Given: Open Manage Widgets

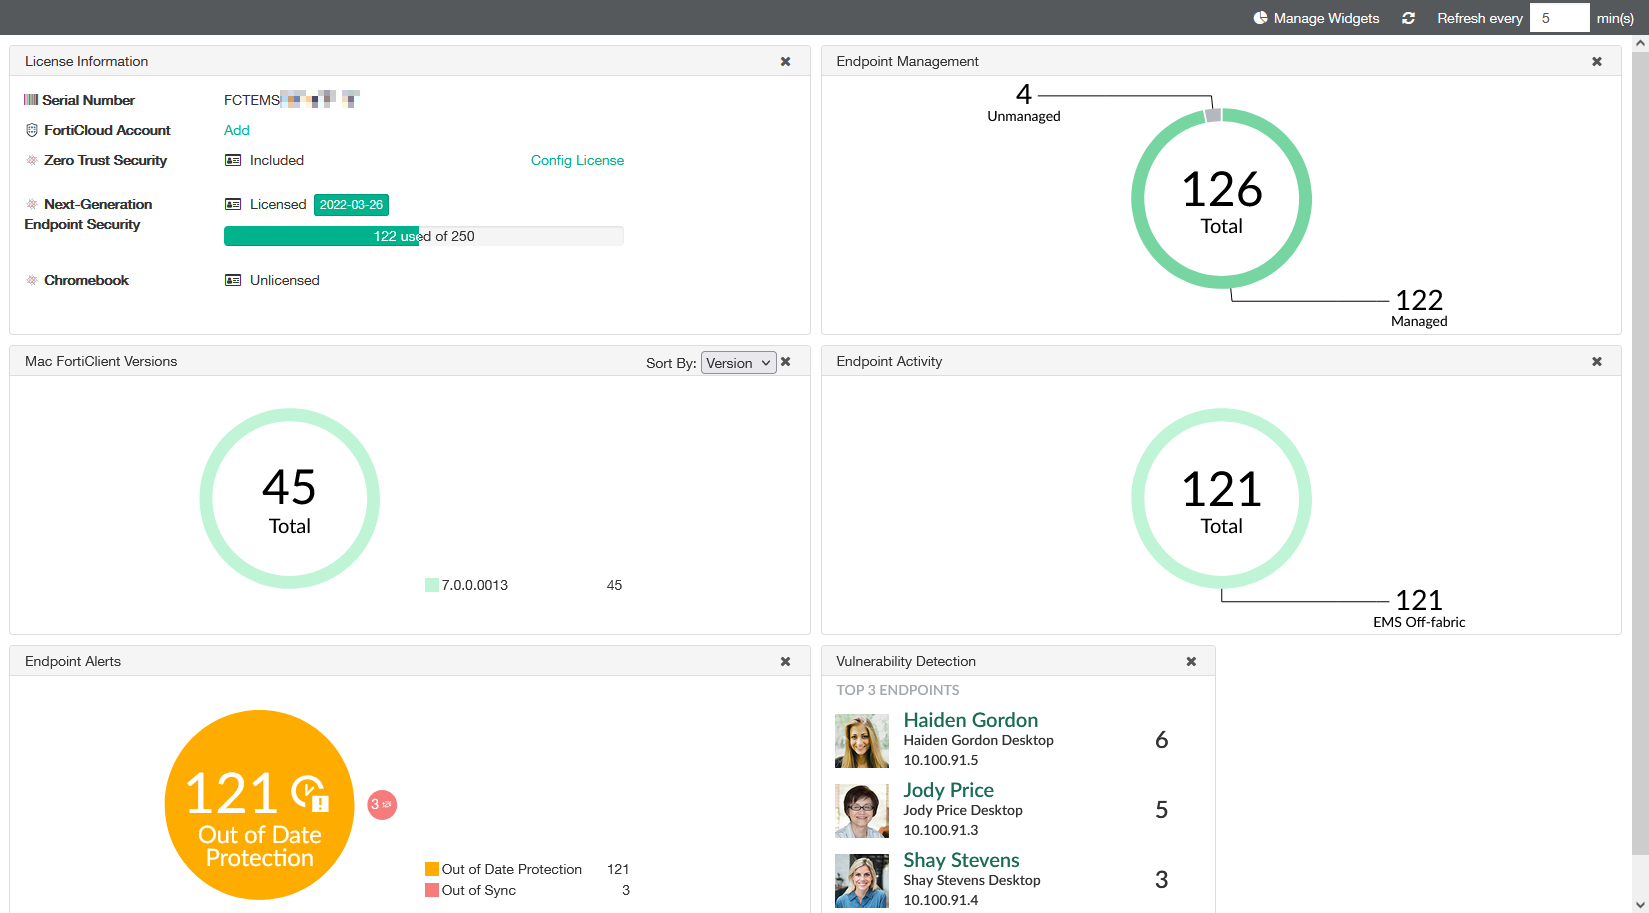Looking at the screenshot, I should [x=1316, y=18].
